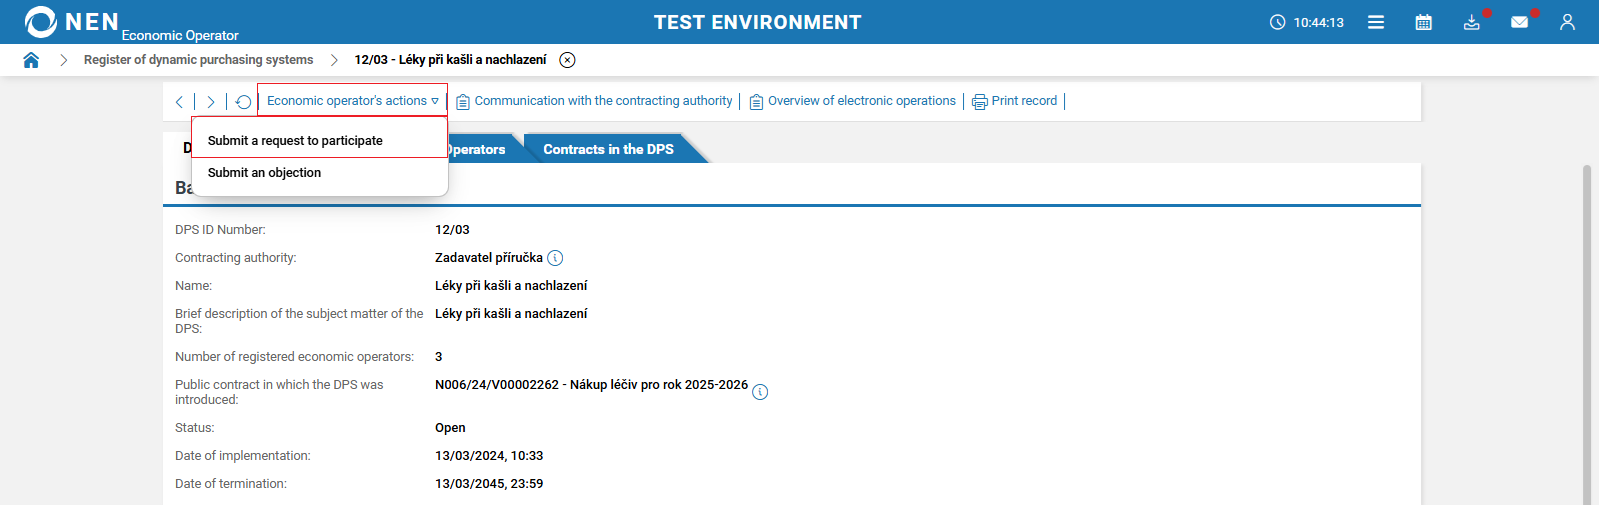
Task: Open the user profile icon
Action: point(1567,22)
